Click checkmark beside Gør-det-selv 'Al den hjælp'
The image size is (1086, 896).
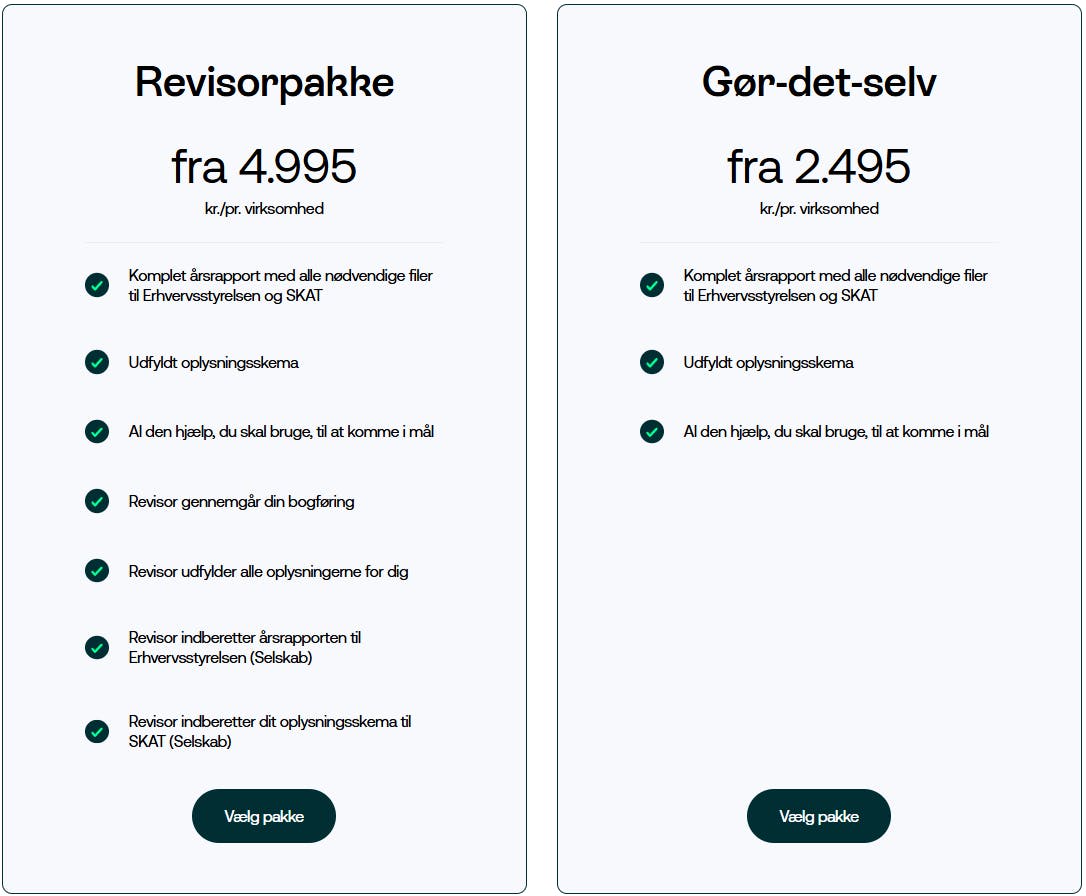click(652, 432)
